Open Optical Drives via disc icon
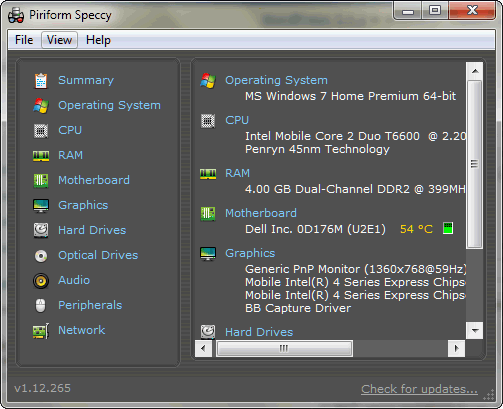The image size is (503, 409). tap(41, 256)
